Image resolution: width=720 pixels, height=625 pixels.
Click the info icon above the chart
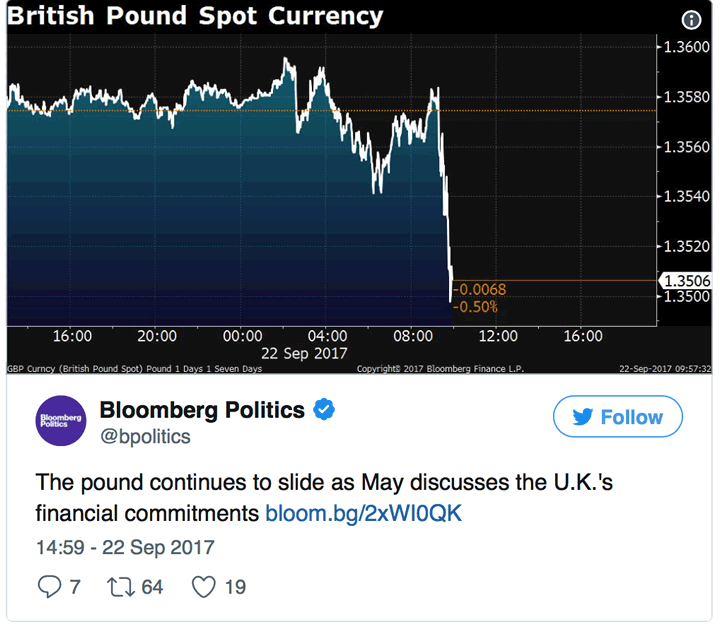point(691,19)
